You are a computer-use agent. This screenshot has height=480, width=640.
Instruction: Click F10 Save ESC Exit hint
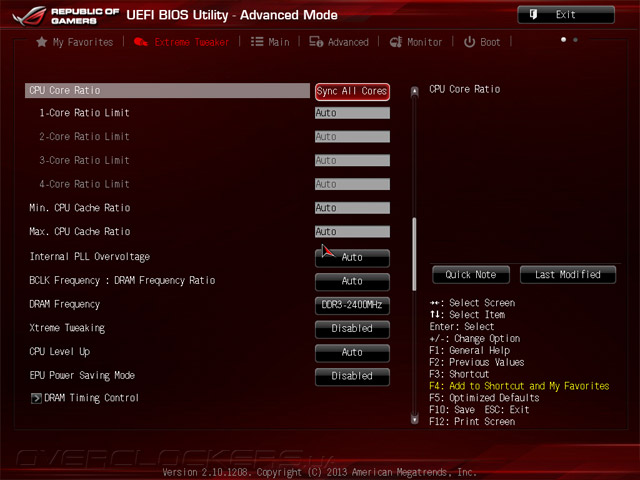click(479, 410)
